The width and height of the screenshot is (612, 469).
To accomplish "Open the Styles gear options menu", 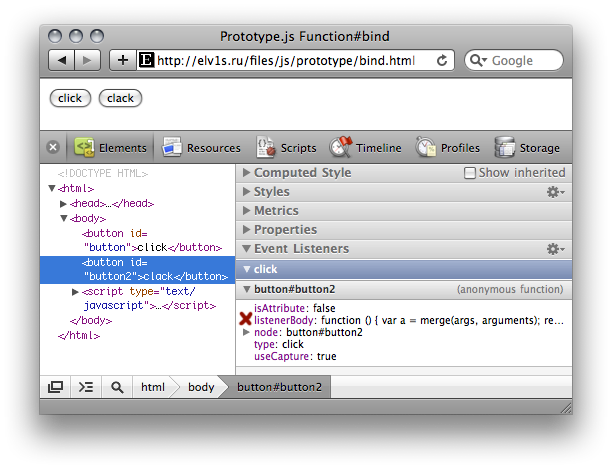I will [555, 192].
